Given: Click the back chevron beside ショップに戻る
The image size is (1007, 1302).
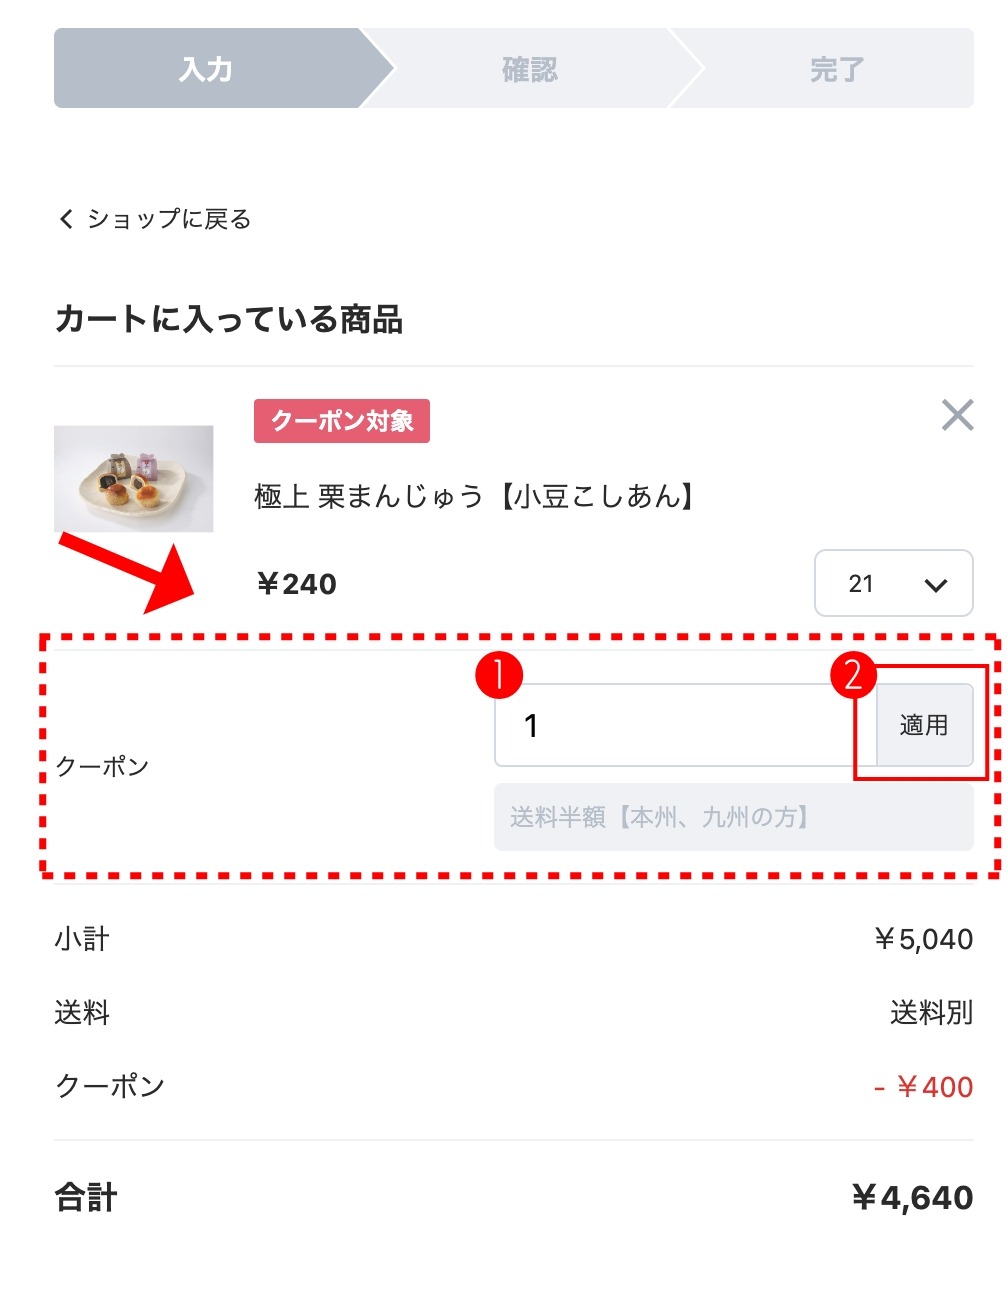Looking at the screenshot, I should [66, 219].
